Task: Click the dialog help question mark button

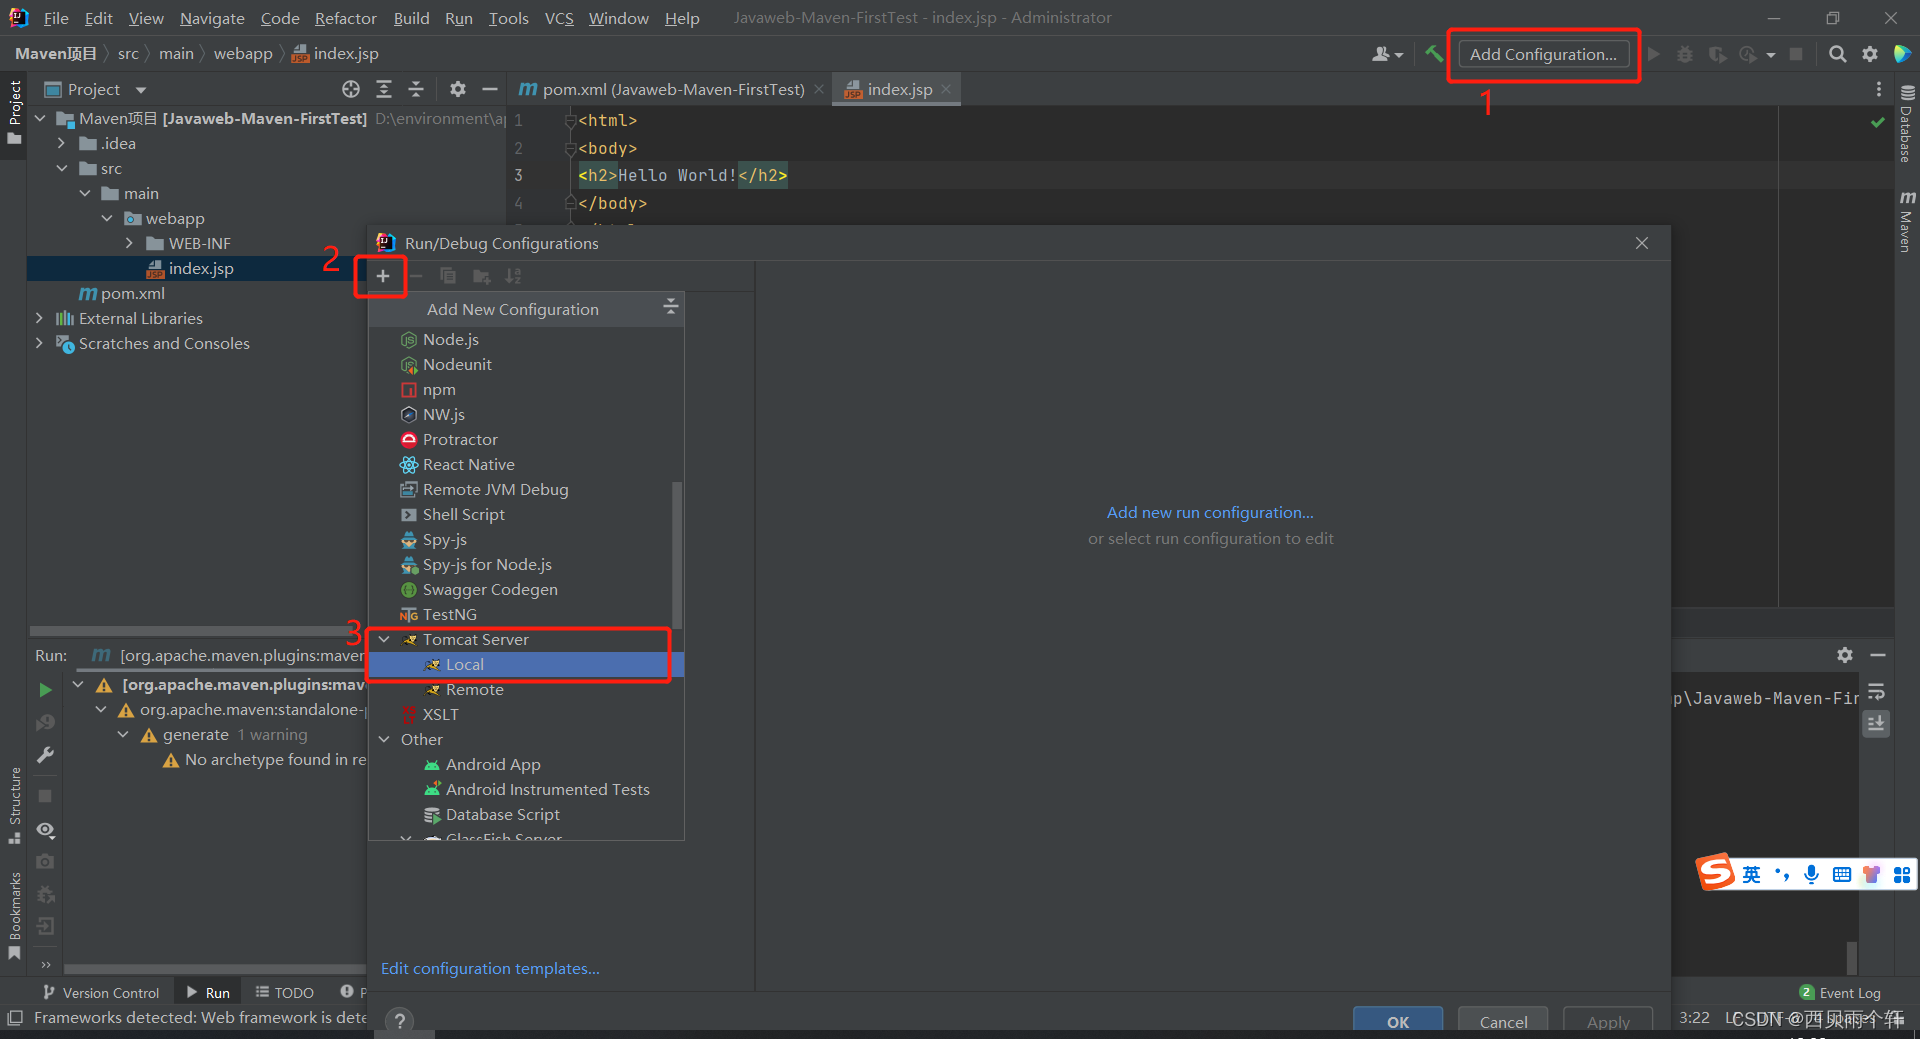Action: coord(399,1020)
